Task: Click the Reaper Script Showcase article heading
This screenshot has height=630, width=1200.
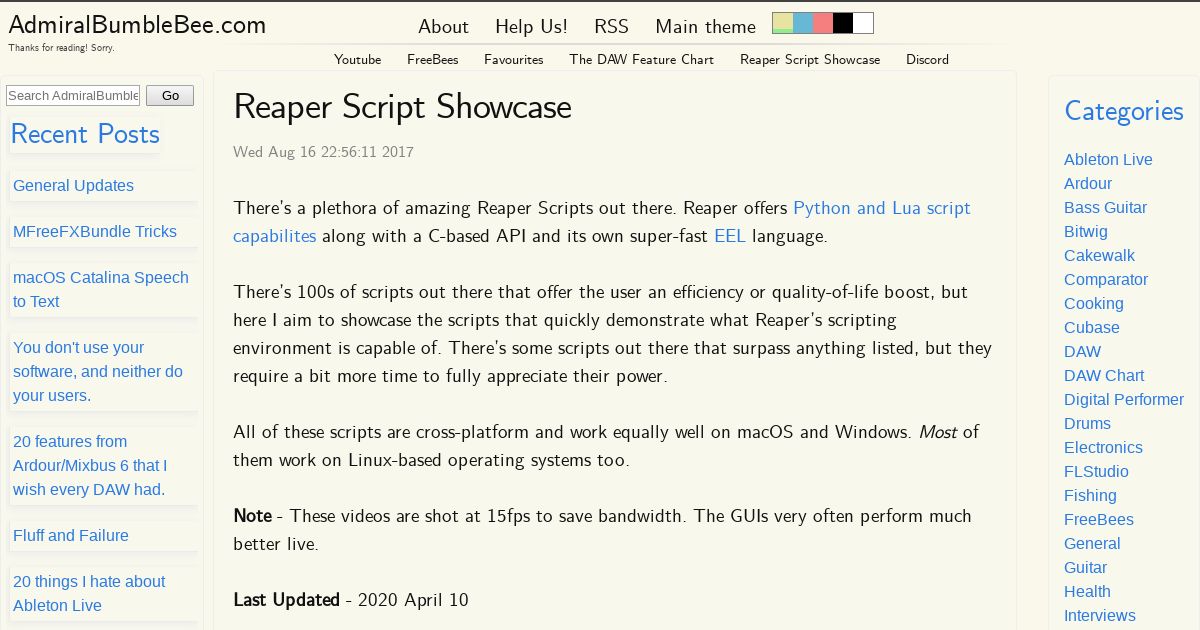Action: tap(402, 107)
